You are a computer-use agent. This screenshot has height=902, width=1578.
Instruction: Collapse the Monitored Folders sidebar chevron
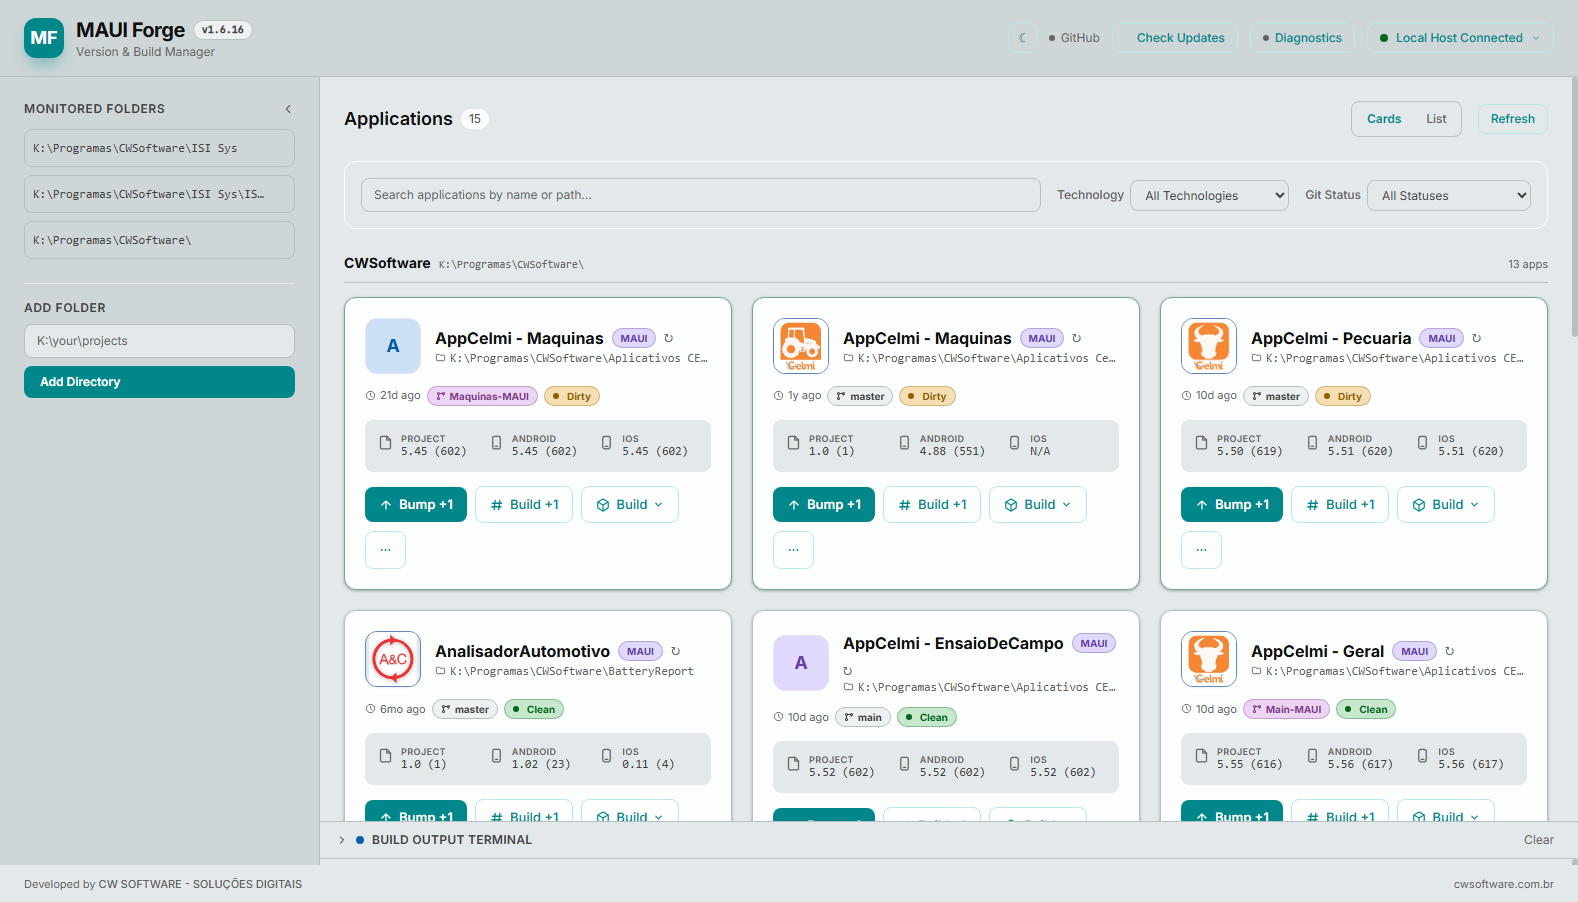[288, 109]
